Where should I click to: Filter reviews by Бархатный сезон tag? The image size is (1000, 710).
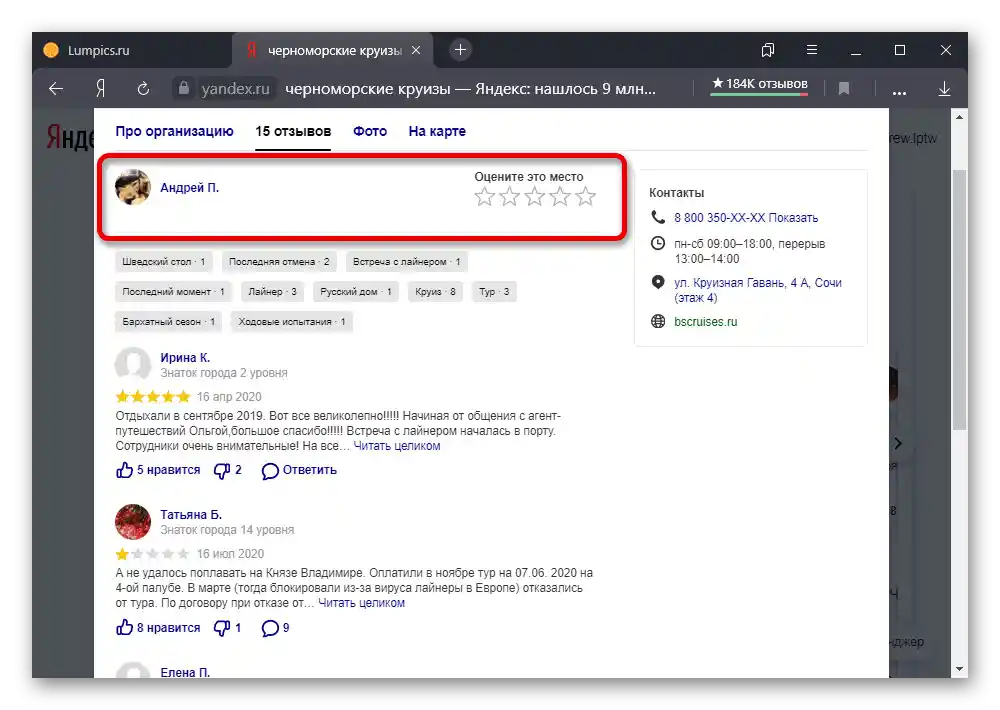[x=169, y=322]
